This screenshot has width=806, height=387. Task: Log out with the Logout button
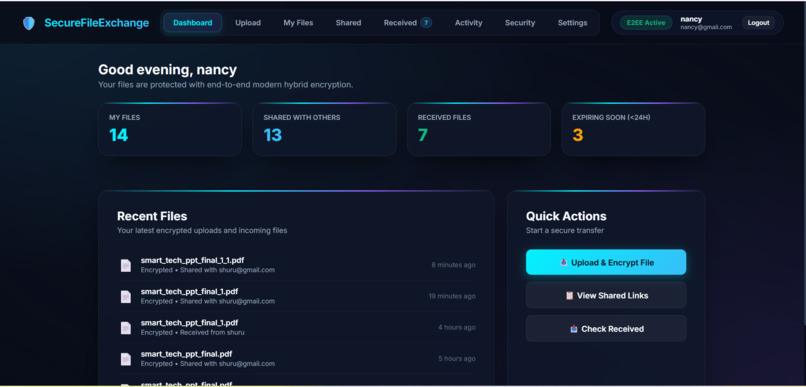tap(758, 23)
